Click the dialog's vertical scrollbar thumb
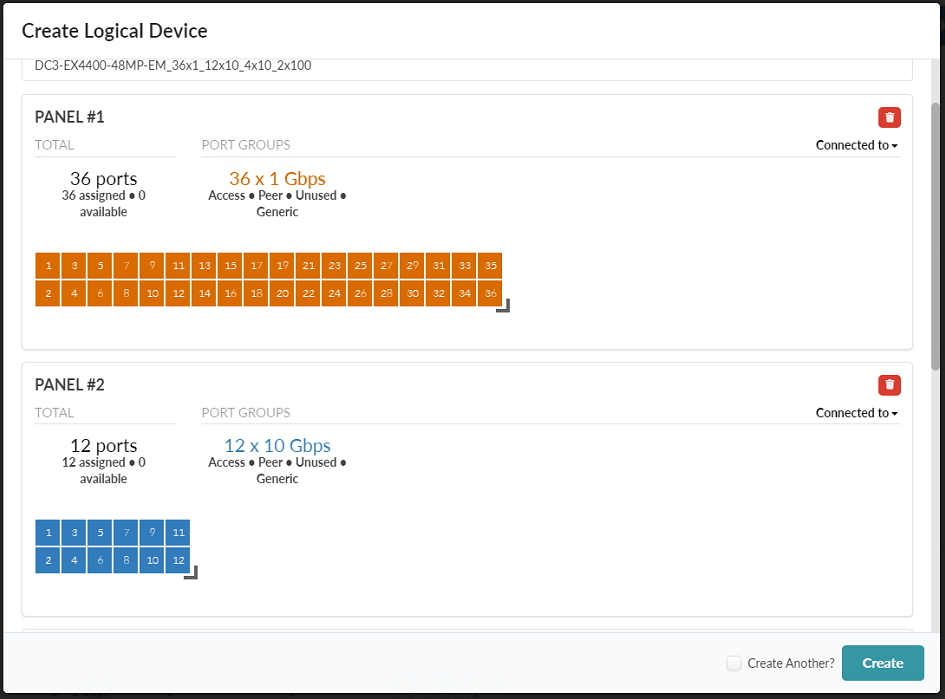The image size is (945, 699). tap(935, 235)
